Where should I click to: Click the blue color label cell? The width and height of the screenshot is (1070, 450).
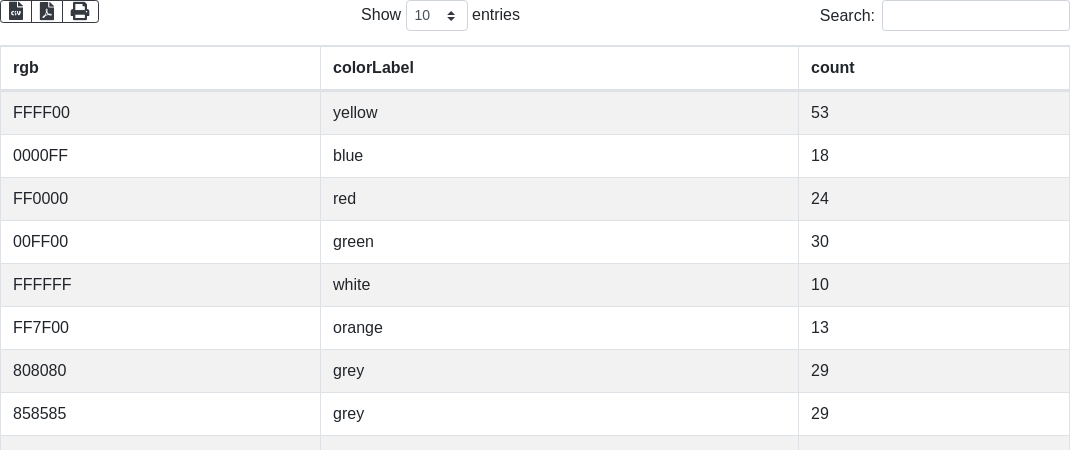(x=348, y=156)
